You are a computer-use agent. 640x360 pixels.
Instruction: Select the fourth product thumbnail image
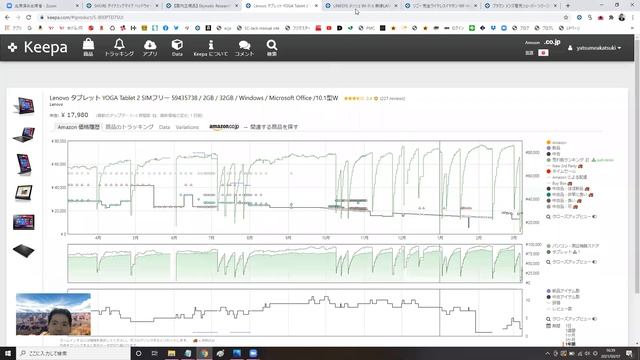pyautogui.click(x=24, y=193)
